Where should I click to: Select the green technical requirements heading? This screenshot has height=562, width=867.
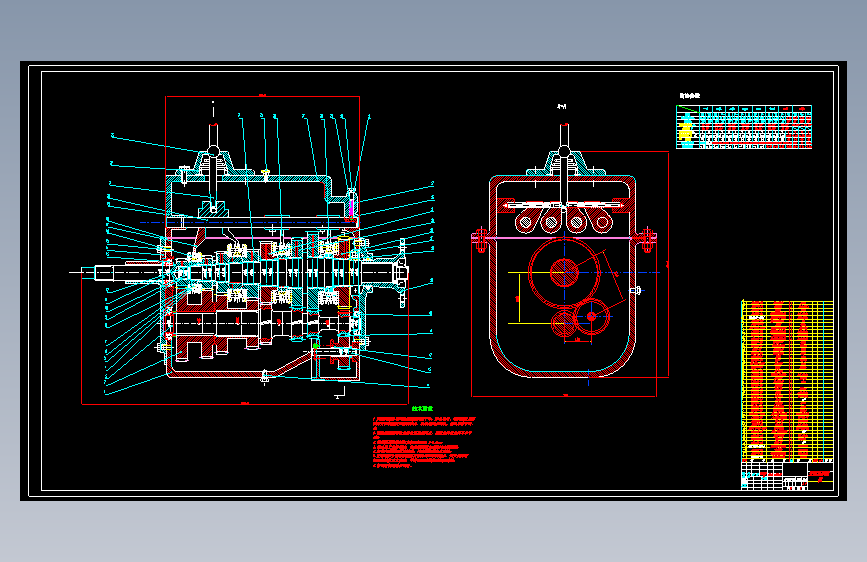tap(422, 409)
